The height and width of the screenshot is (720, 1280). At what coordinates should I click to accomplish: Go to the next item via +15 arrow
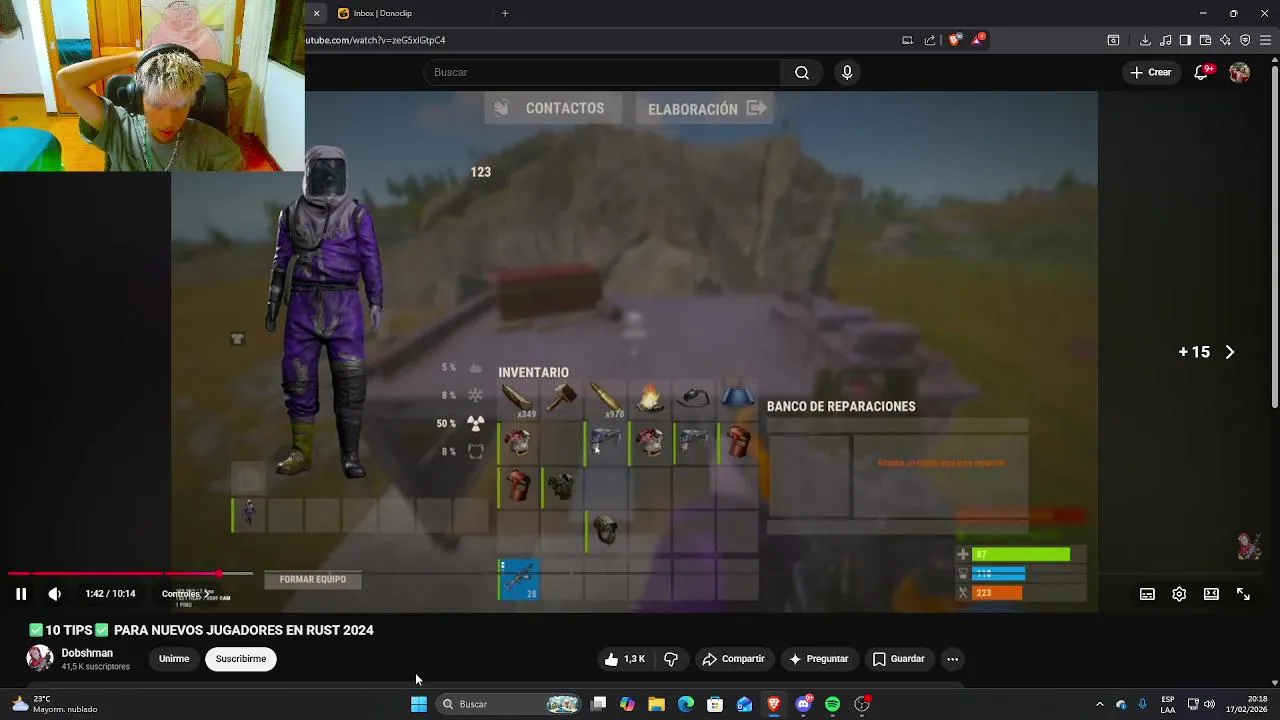[1230, 352]
